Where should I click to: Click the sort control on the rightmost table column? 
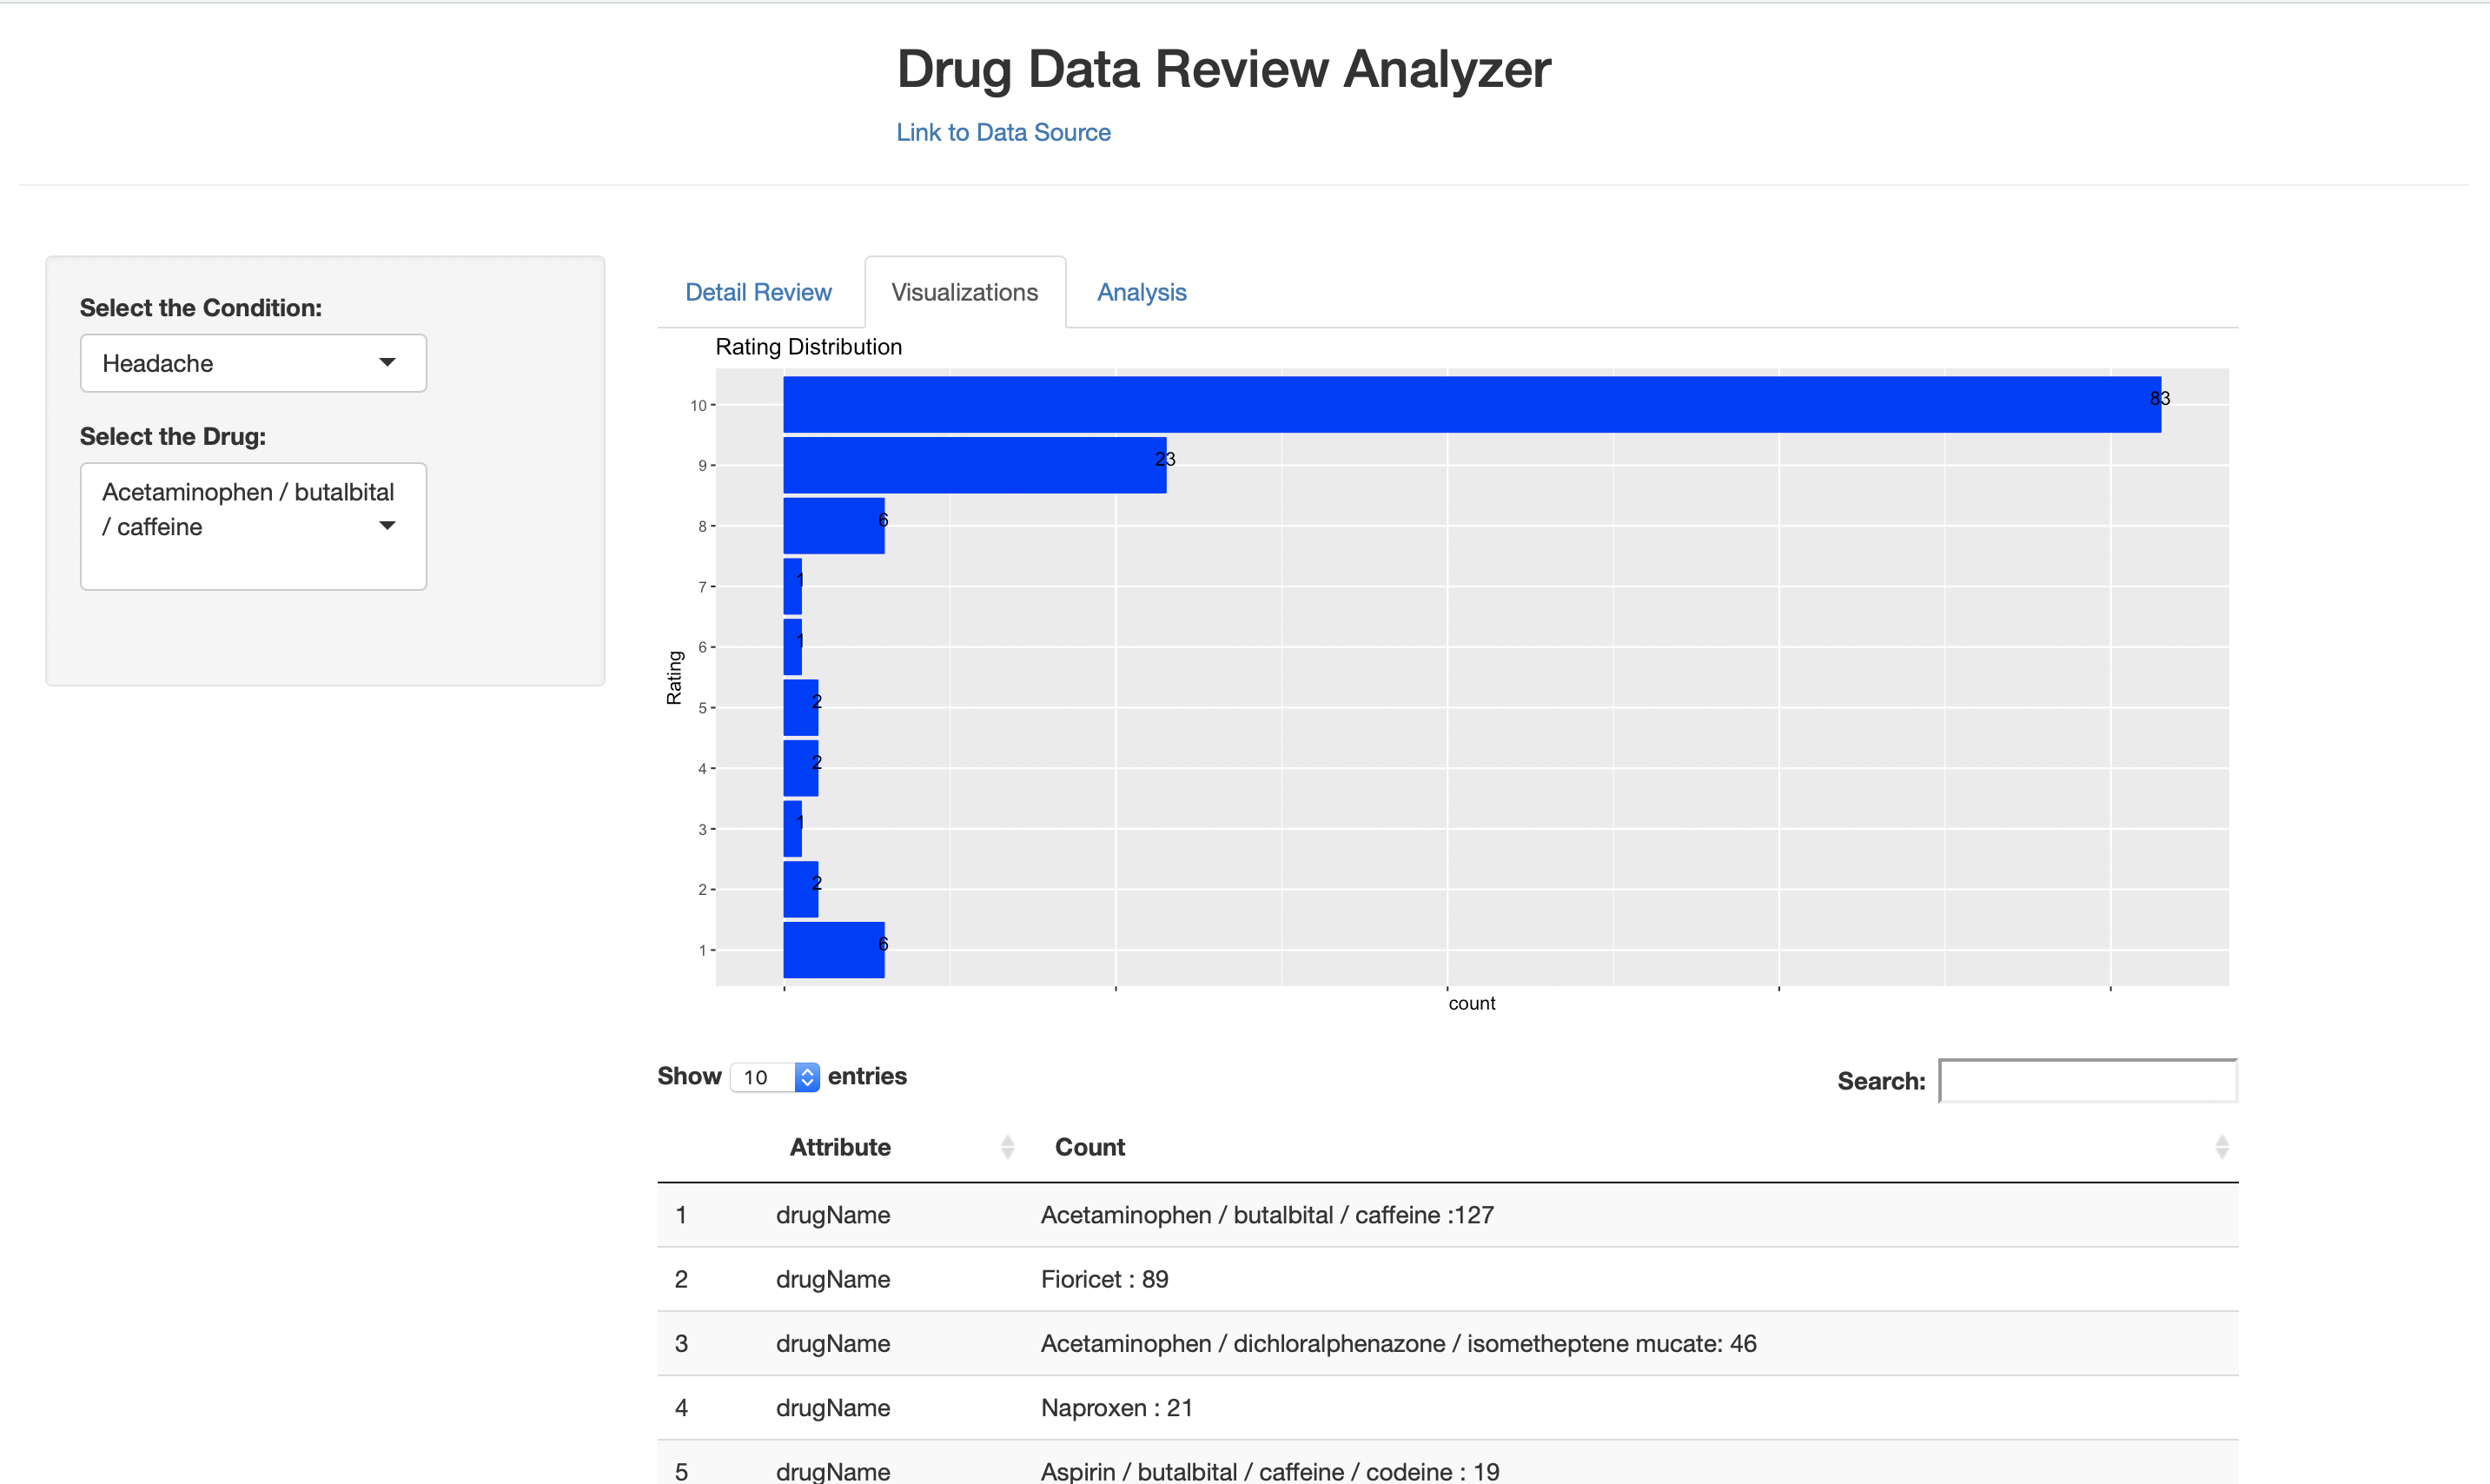coord(2221,1146)
